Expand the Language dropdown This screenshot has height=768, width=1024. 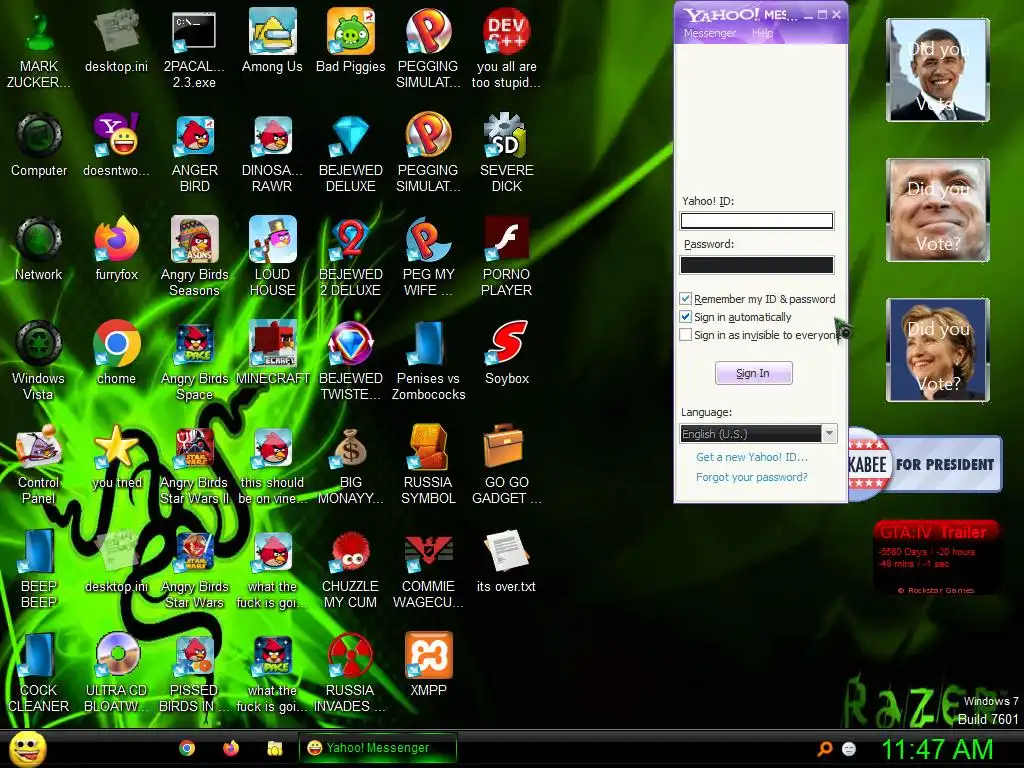[829, 434]
